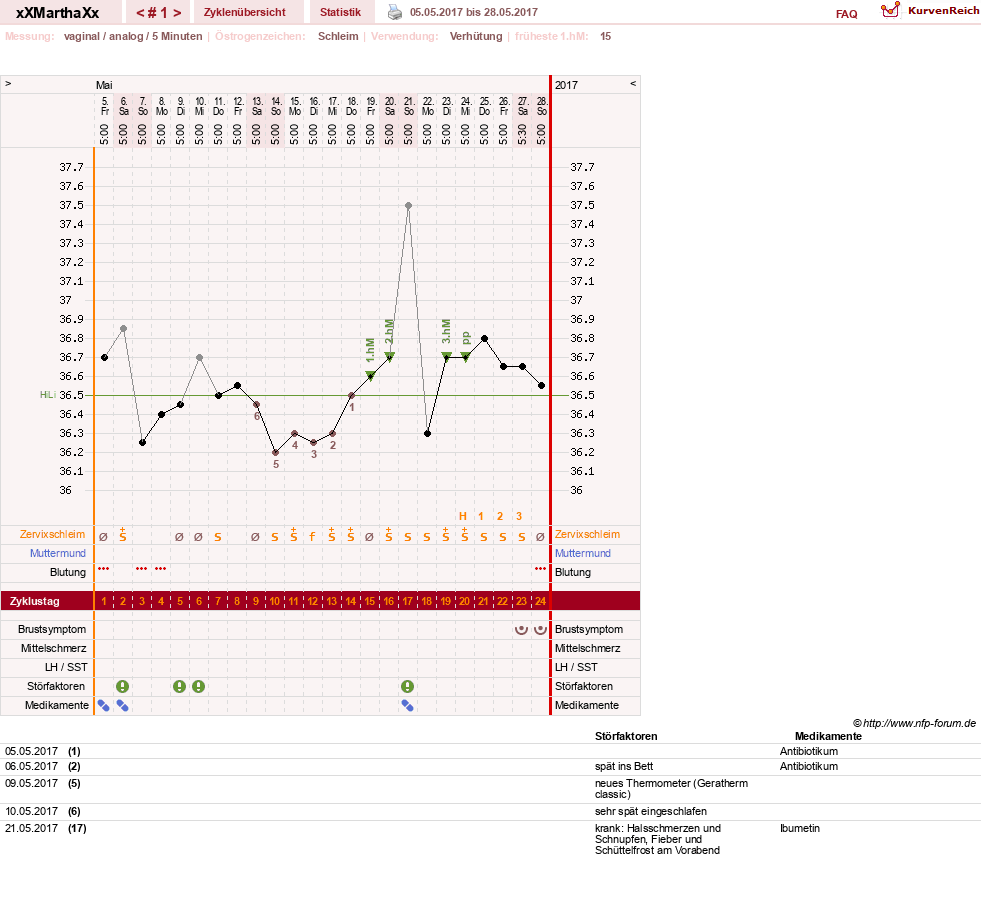The width and height of the screenshot is (981, 897).
Task: Collapse chart with right '<' arrow
Action: point(633,83)
